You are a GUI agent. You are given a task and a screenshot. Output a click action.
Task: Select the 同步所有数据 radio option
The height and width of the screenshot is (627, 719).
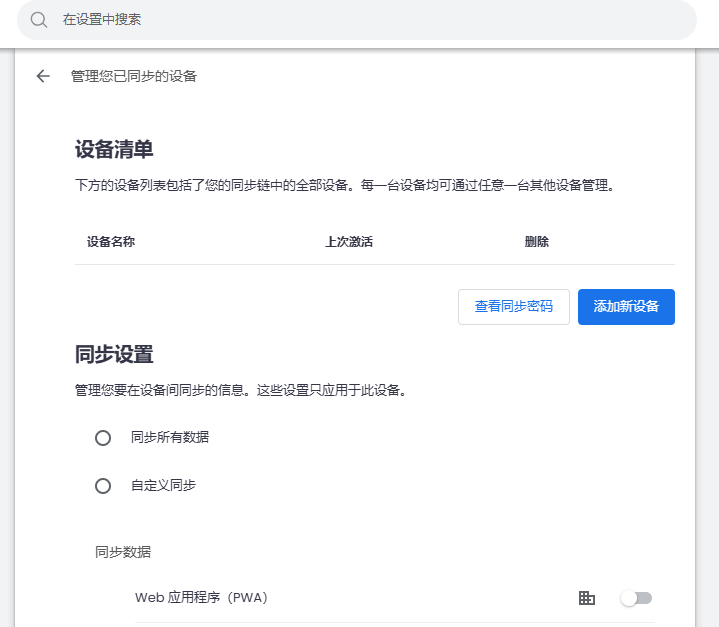pos(103,438)
